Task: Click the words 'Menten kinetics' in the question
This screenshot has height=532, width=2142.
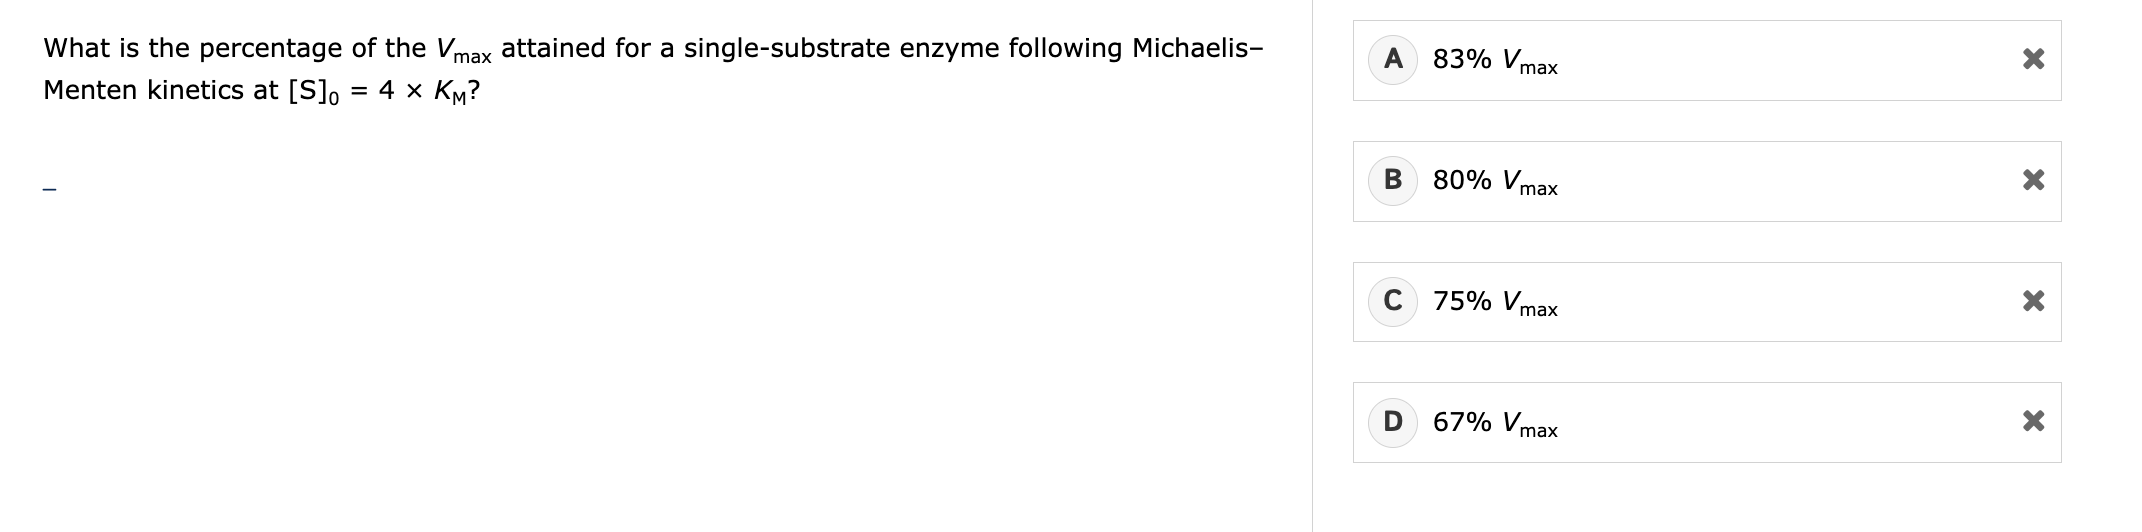Action: (145, 91)
